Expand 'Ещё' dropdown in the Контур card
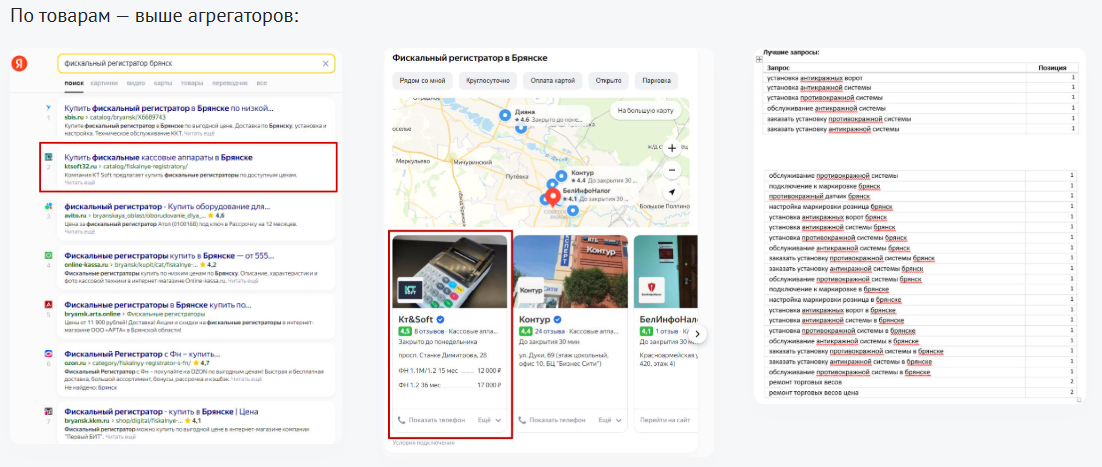 pyautogui.click(x=610, y=420)
